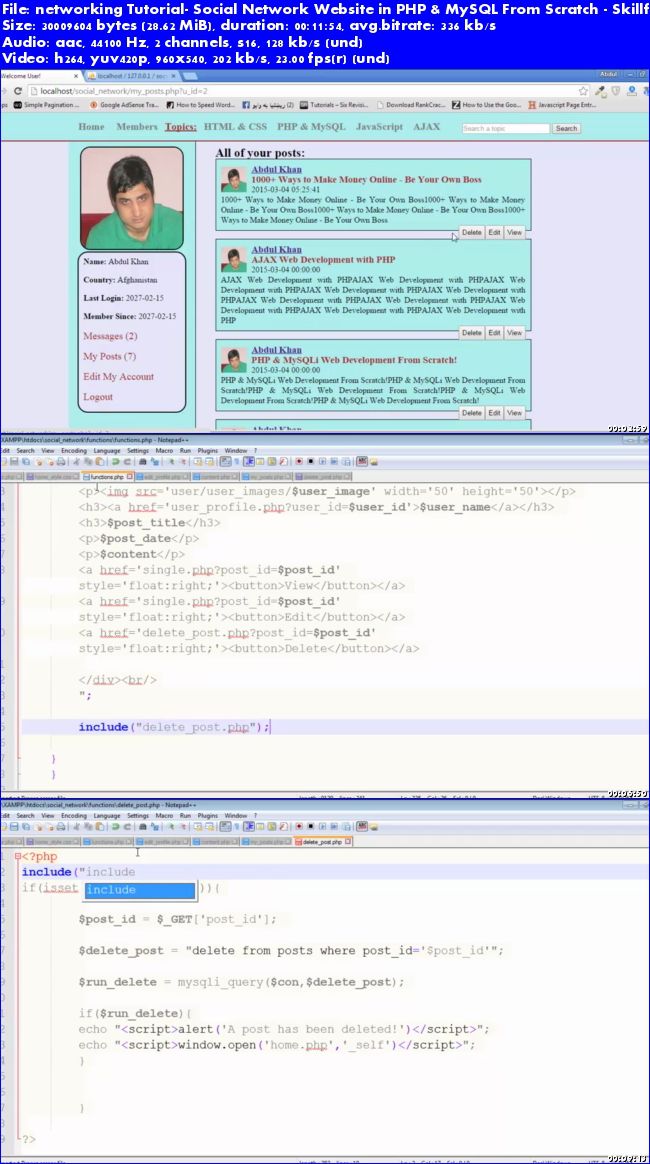This screenshot has width=650, height=1164.
Task: Switch to the 'Welcome User!' browser tab
Action: [x=39, y=75]
